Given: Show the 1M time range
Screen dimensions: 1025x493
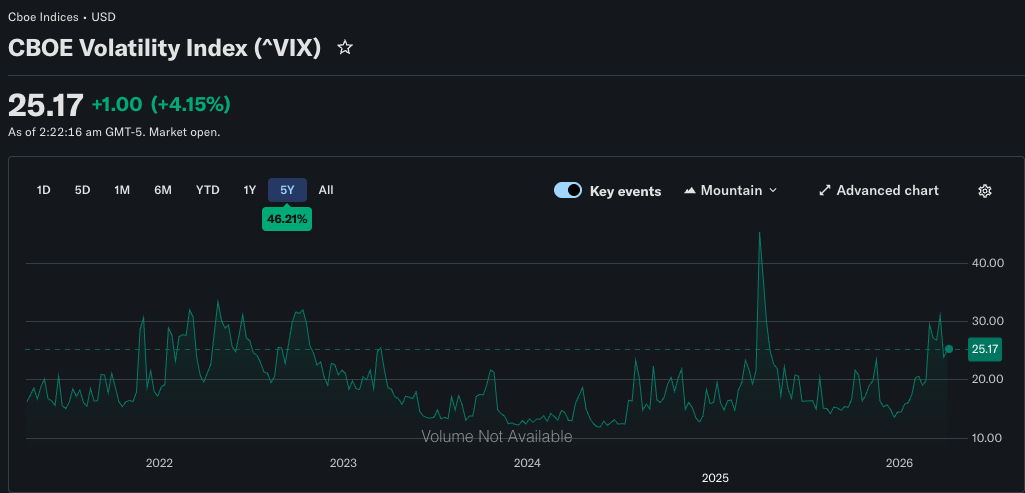Looking at the screenshot, I should pos(122,190).
